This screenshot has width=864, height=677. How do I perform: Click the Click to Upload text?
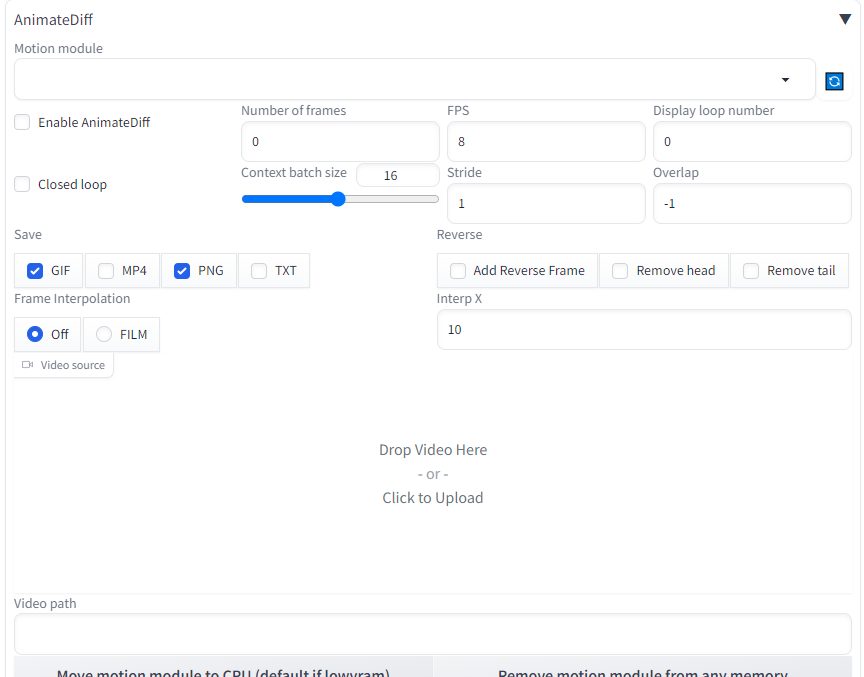(x=433, y=498)
